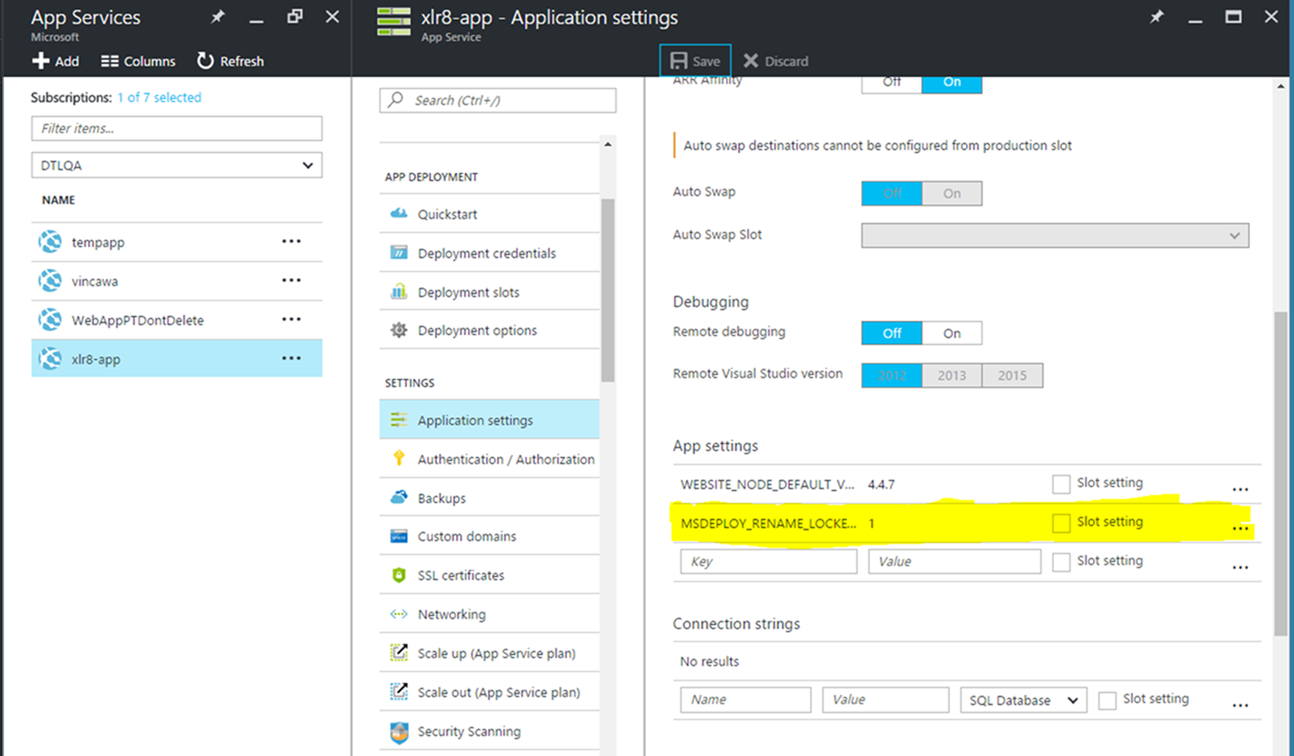The image size is (1294, 756).
Task: Expand the Auto Swap Slot dropdown
Action: (x=1055, y=235)
